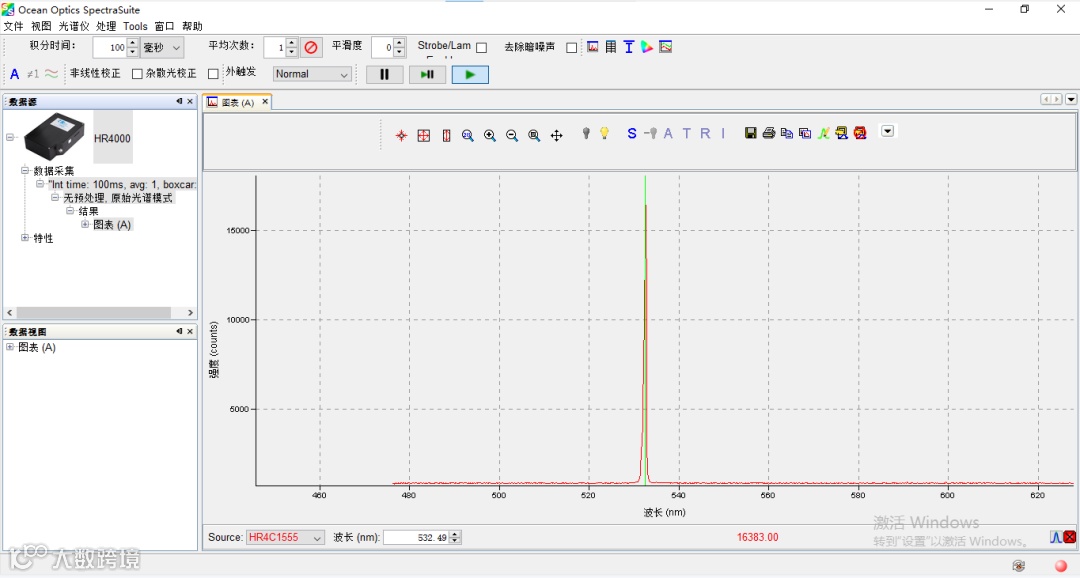This screenshot has height=578, width=1080.
Task: Open the graph toolbar overflow dropdown arrow
Action: [x=888, y=132]
